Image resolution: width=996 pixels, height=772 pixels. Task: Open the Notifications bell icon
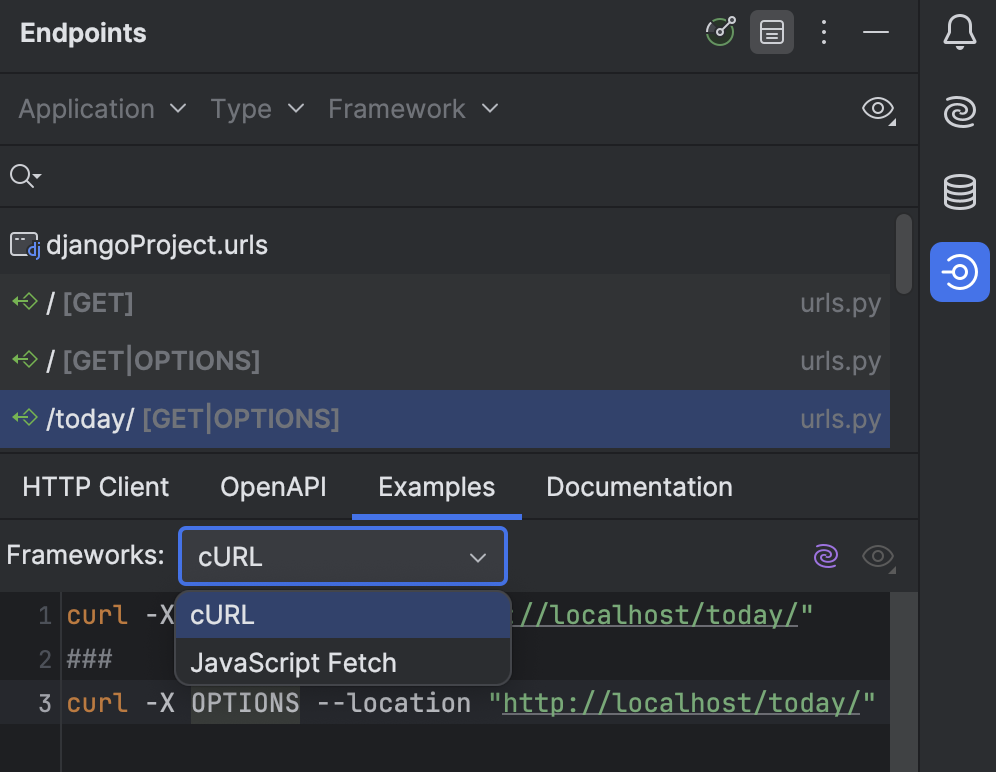pos(959,32)
